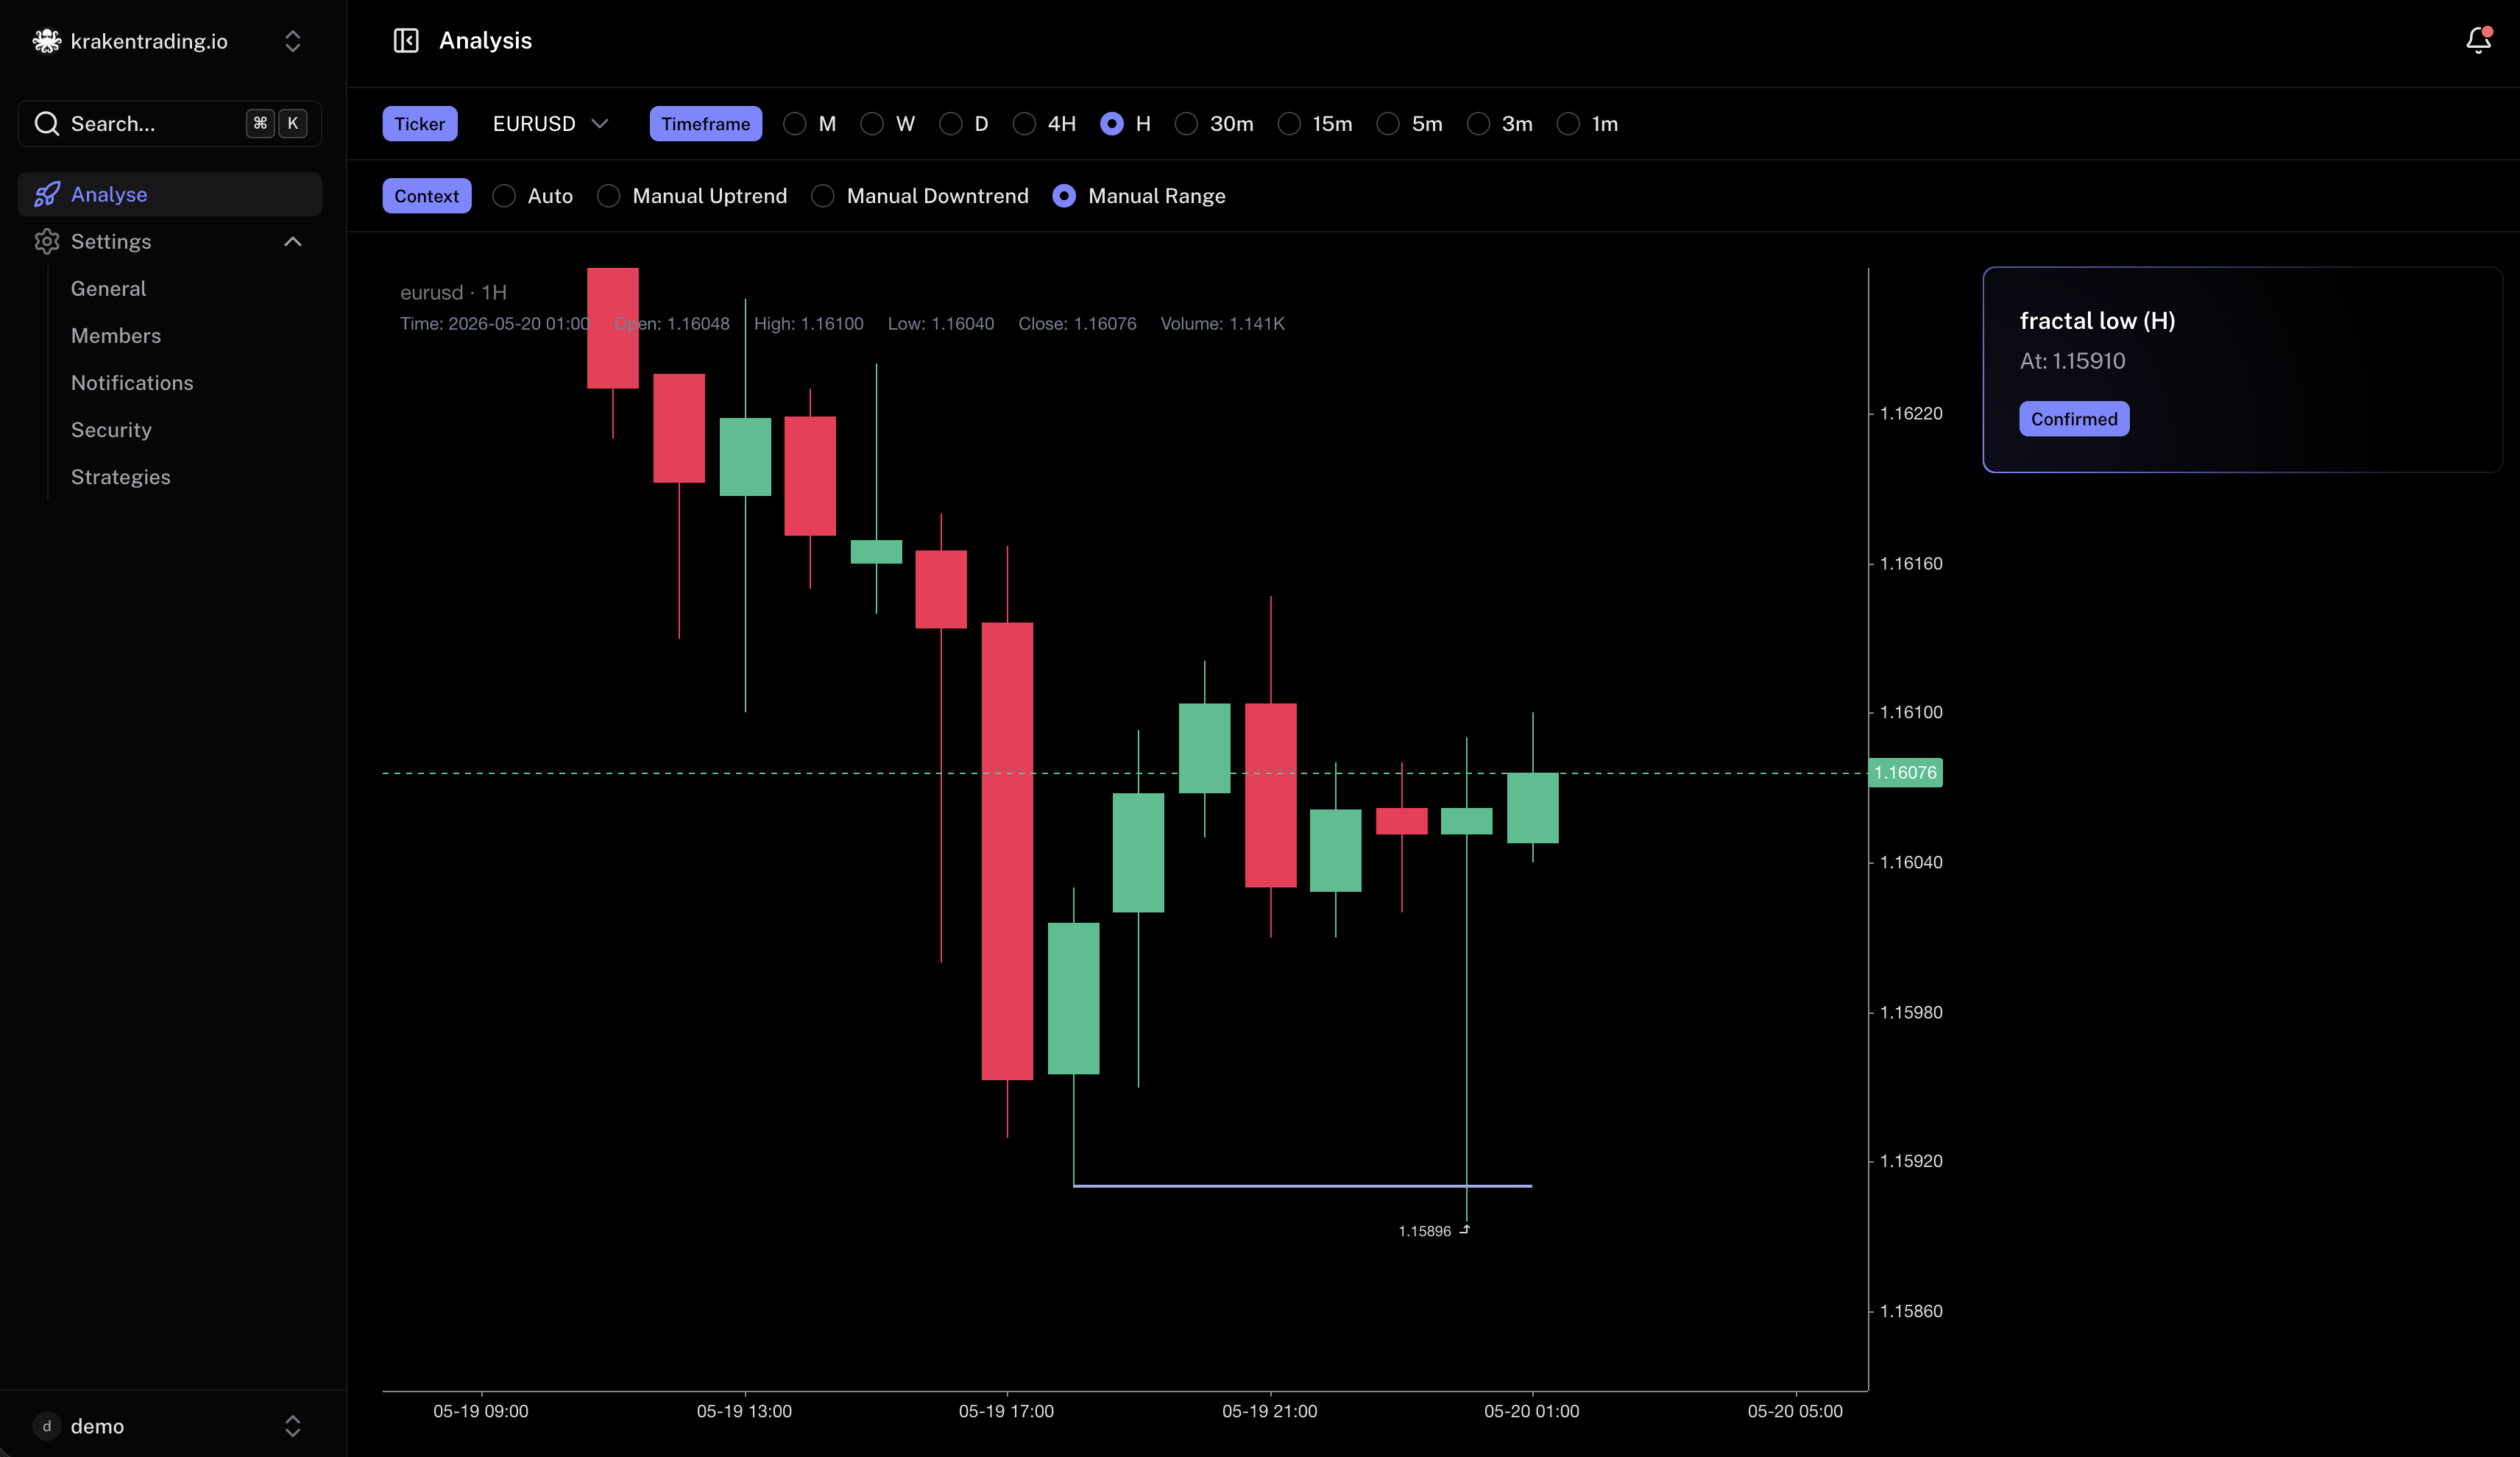Viewport: 2520px width, 1457px height.
Task: Click the ⌘ K shortcut hint
Action: point(277,123)
